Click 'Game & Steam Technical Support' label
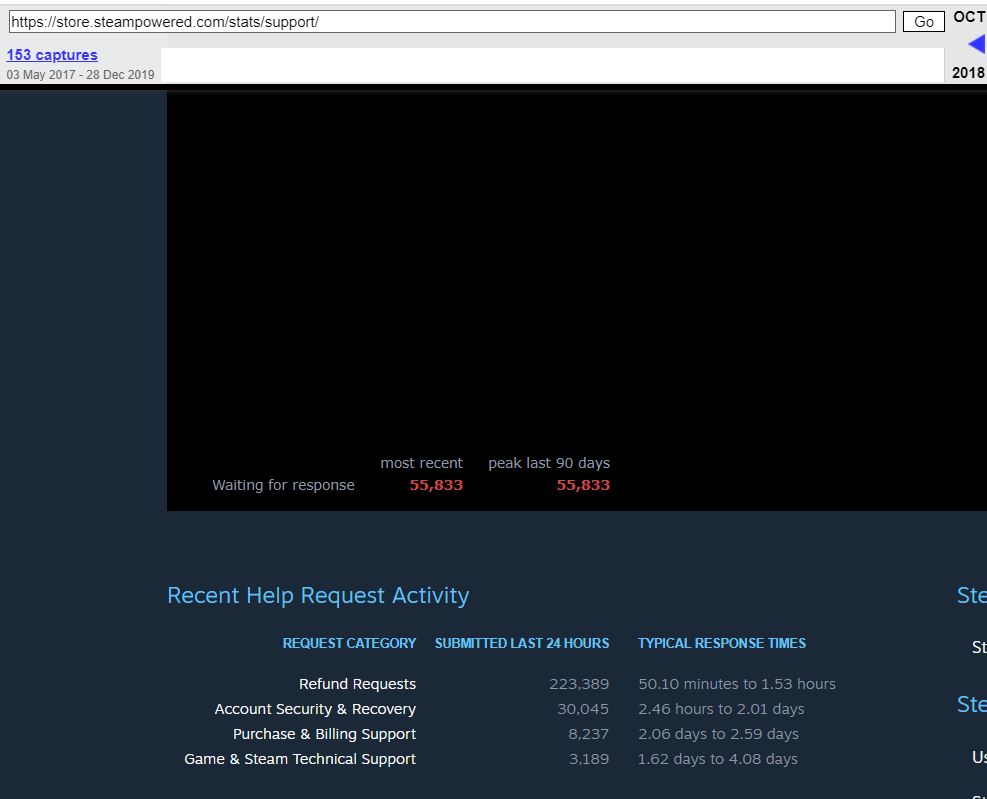Image resolution: width=987 pixels, height=799 pixels. (x=300, y=759)
